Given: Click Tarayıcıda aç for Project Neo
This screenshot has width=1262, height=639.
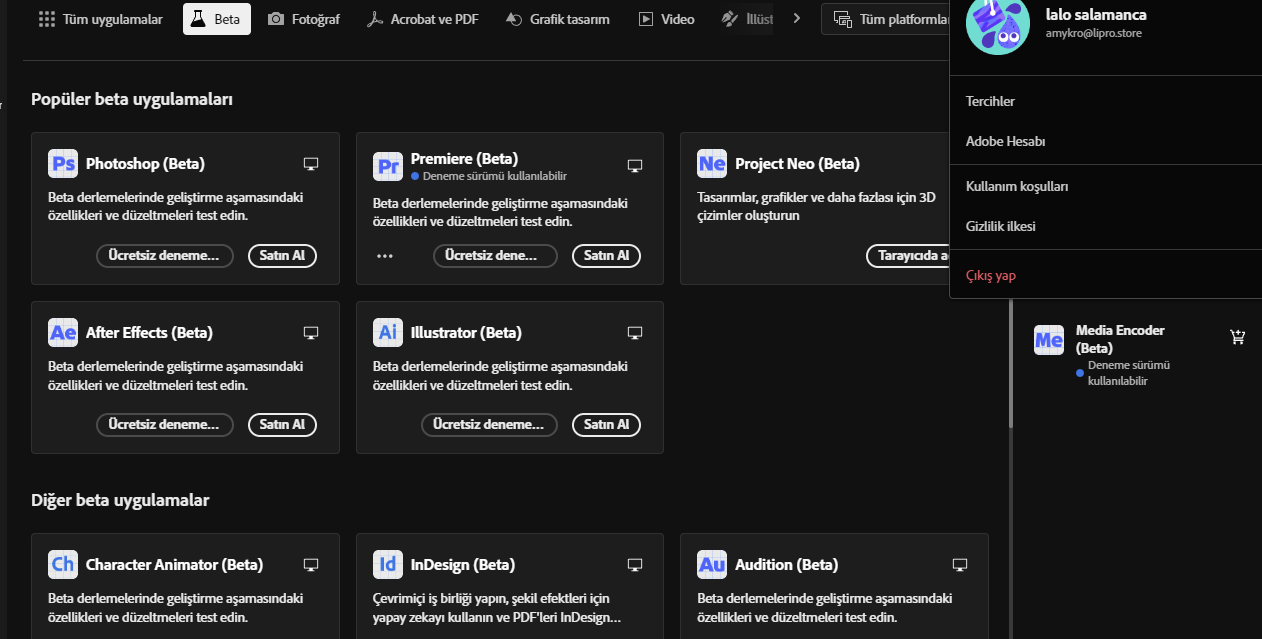Looking at the screenshot, I should pos(908,256).
